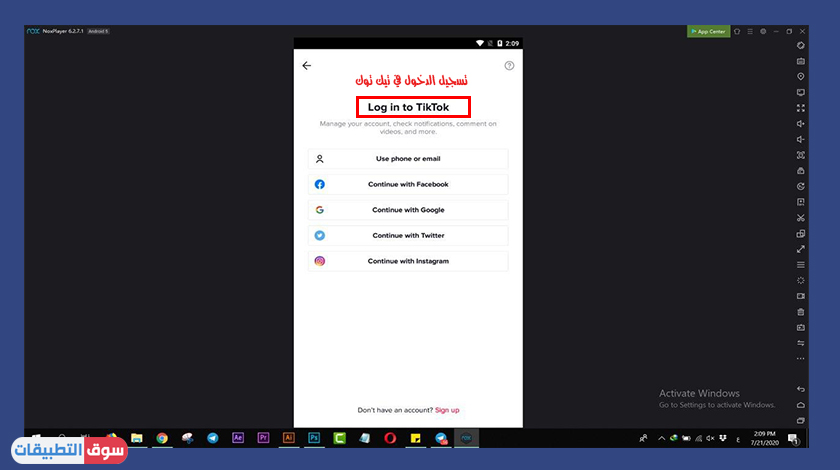
Task: Open Google Chrome from the taskbar
Action: [x=162, y=438]
